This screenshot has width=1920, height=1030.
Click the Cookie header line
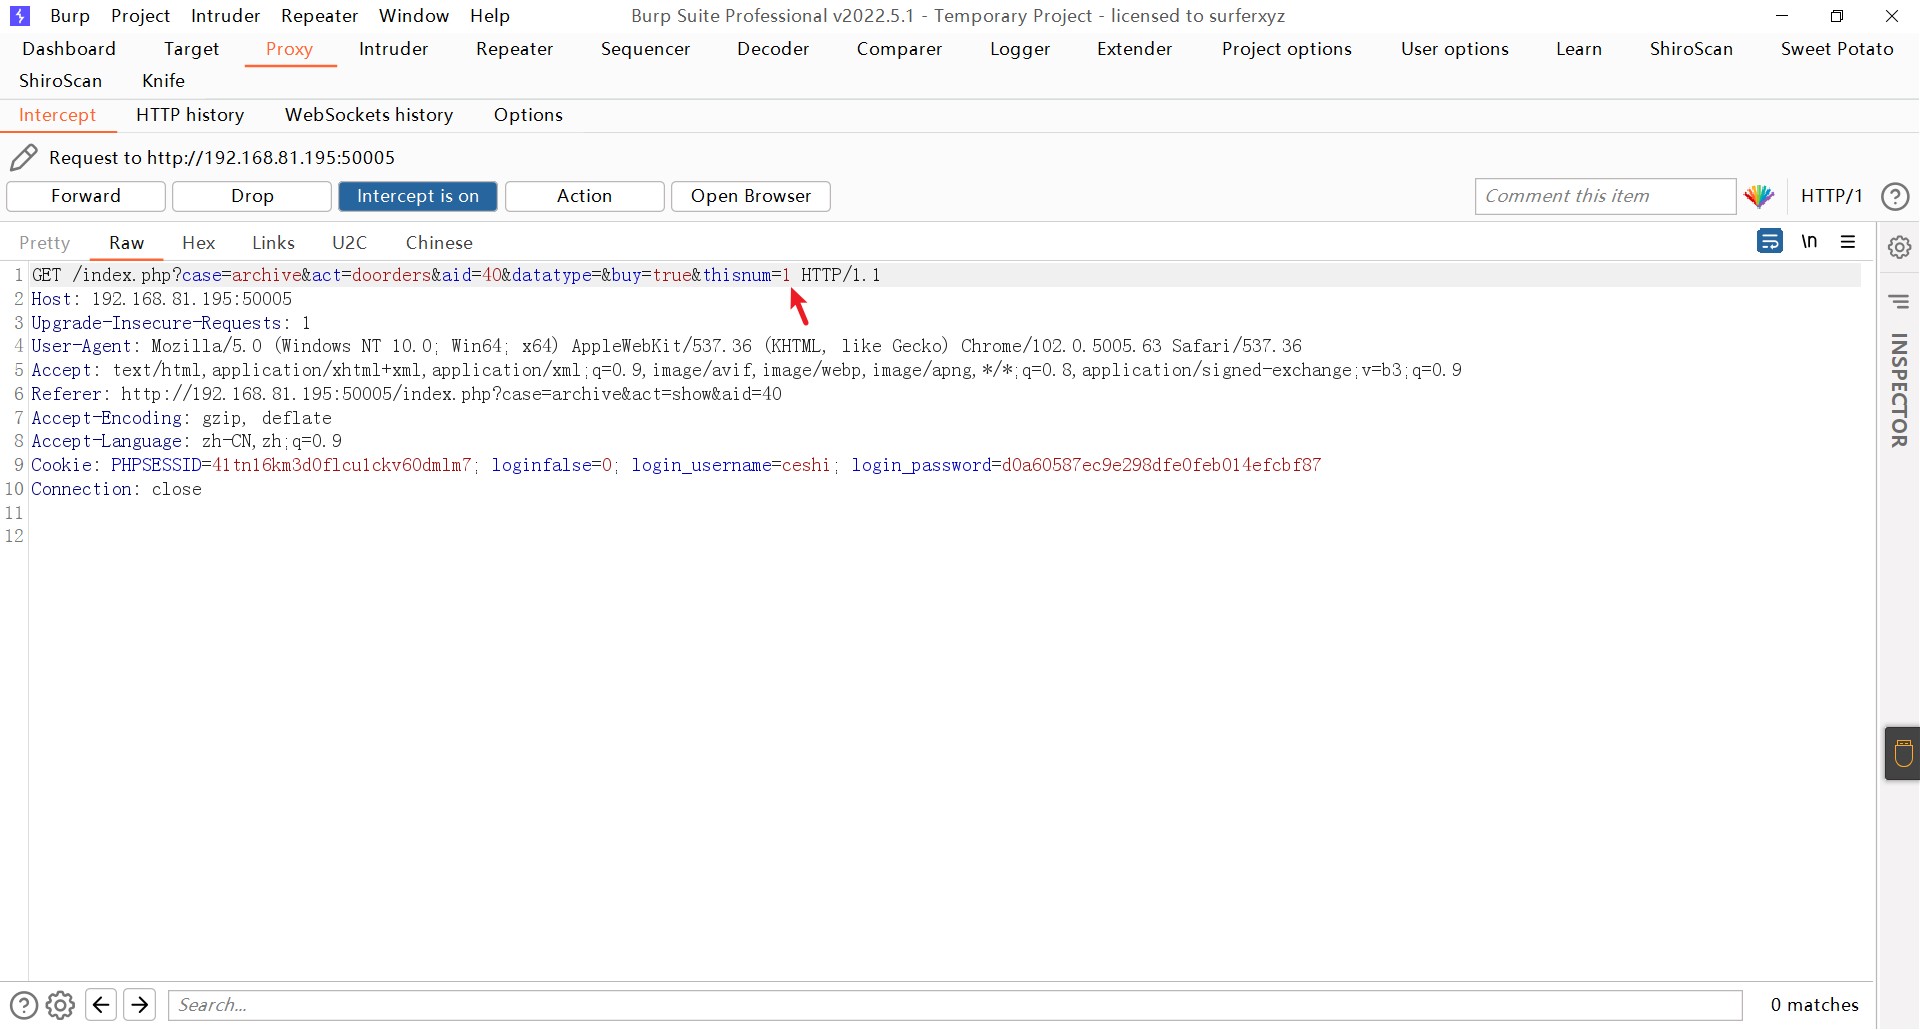676,465
